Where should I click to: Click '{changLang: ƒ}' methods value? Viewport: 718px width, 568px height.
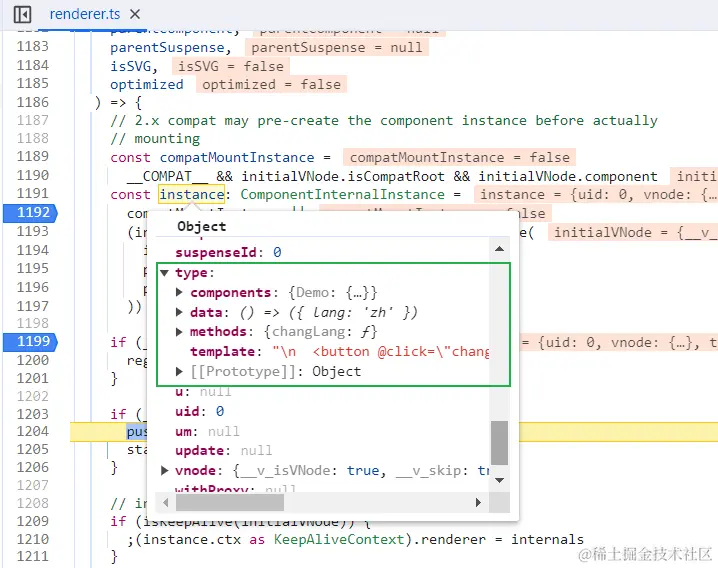pos(321,332)
